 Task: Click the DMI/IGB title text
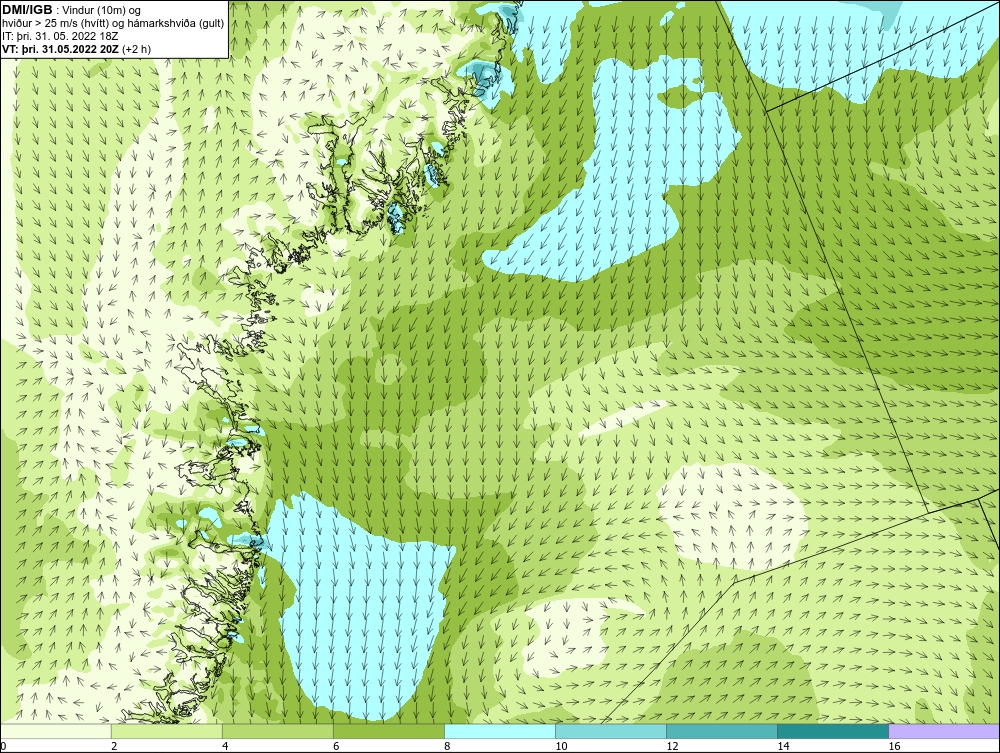(x=27, y=10)
